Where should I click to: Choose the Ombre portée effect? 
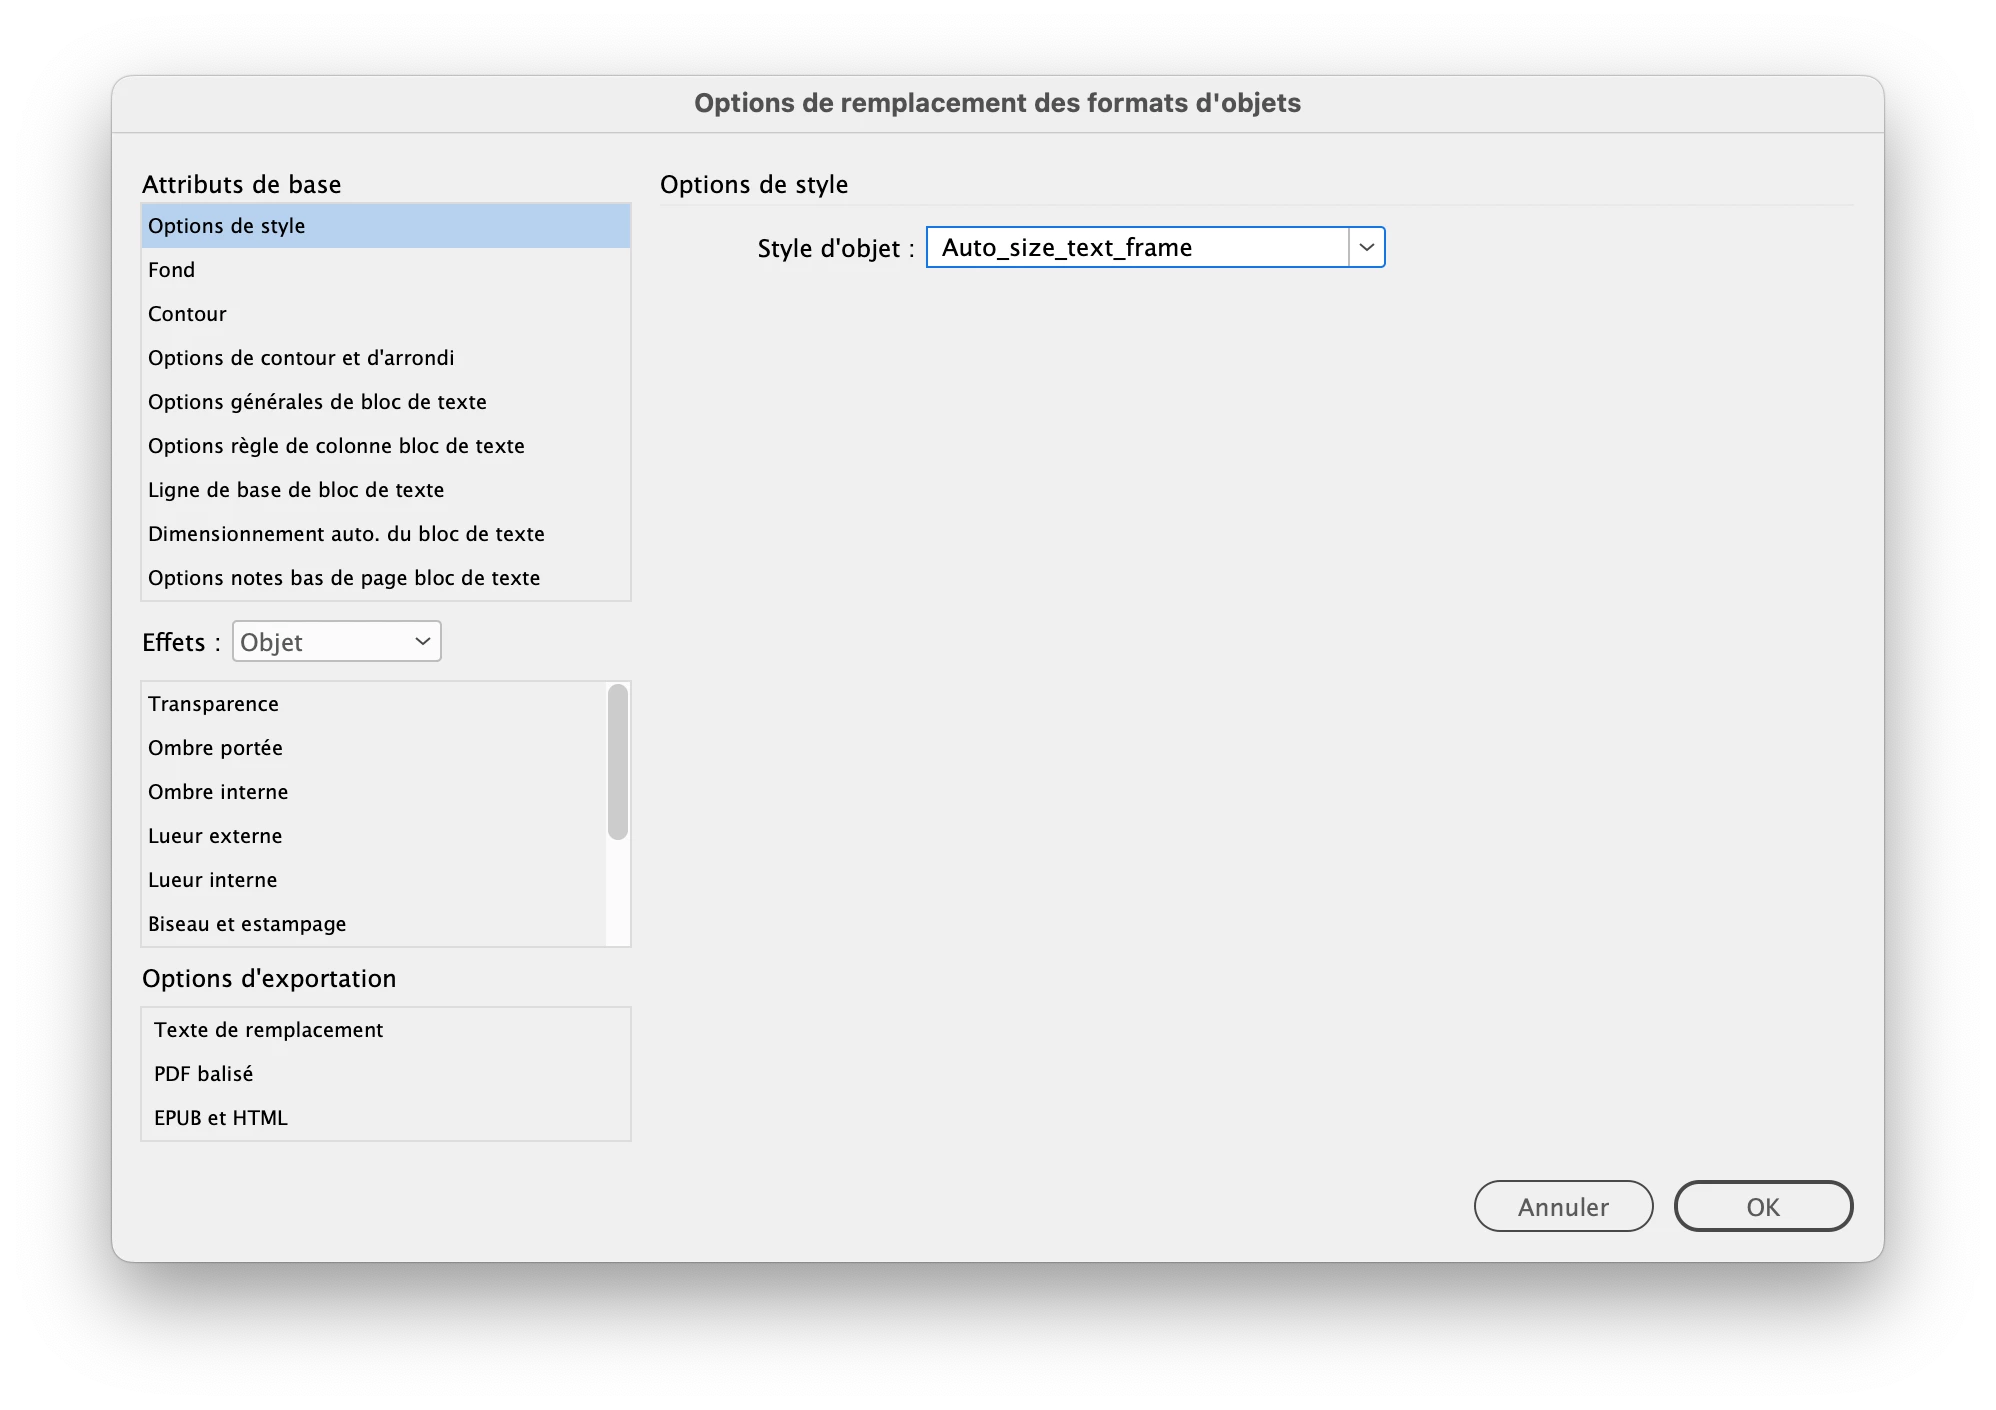click(x=215, y=748)
